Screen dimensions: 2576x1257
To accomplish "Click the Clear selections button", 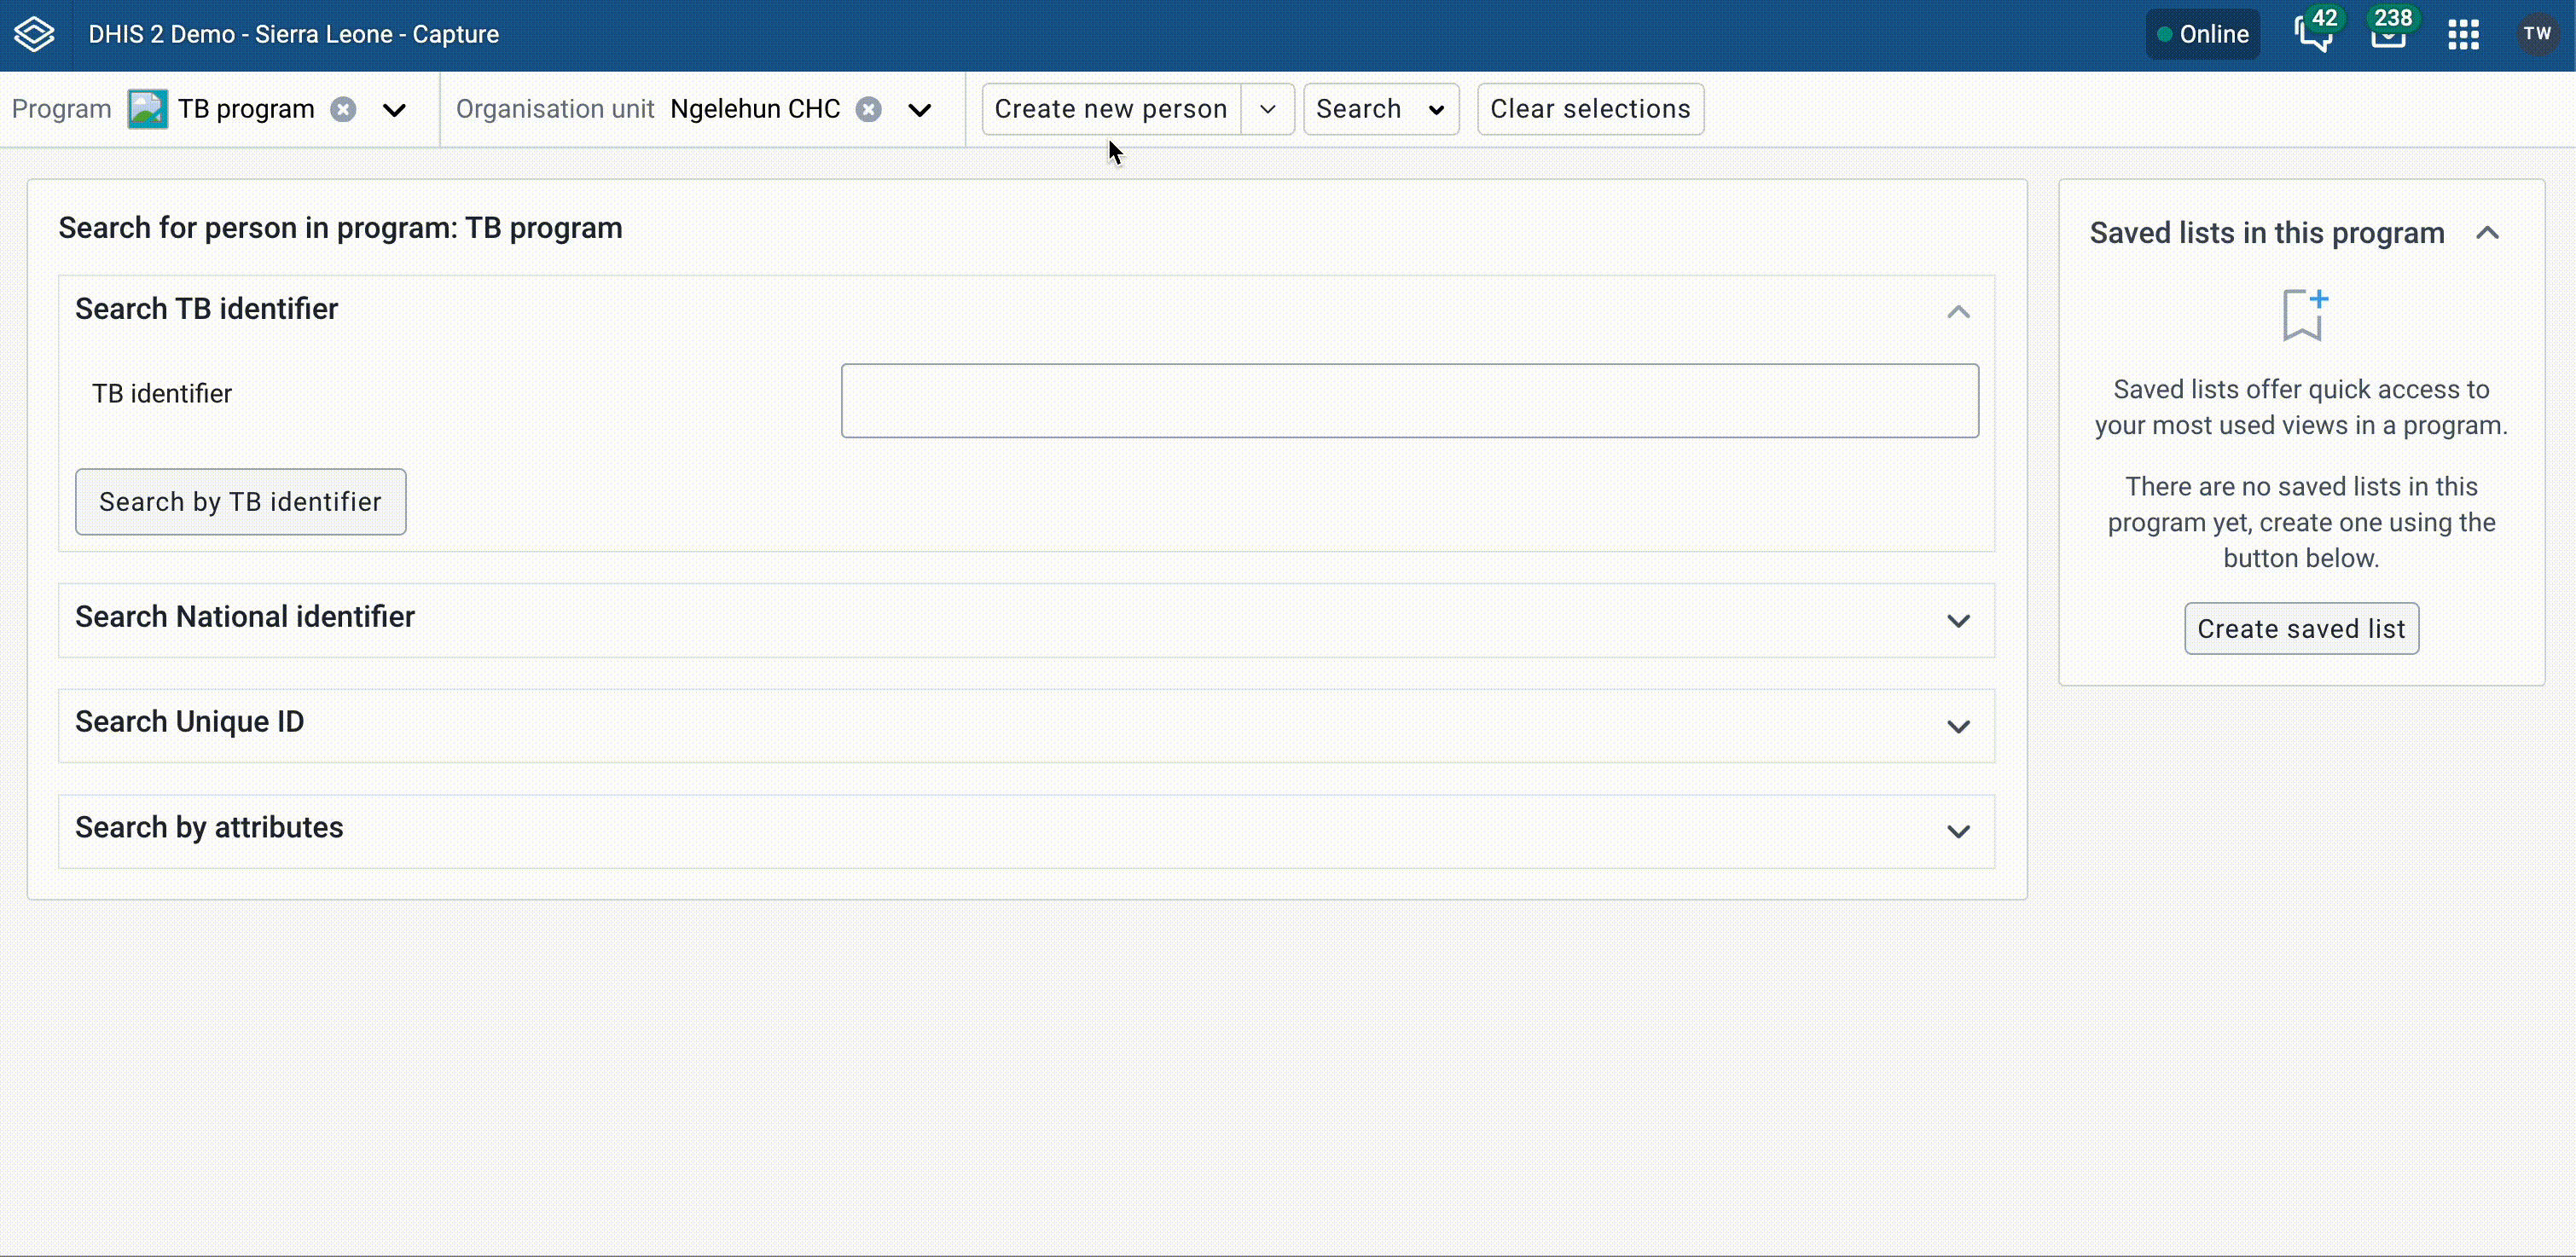I will (x=1589, y=109).
